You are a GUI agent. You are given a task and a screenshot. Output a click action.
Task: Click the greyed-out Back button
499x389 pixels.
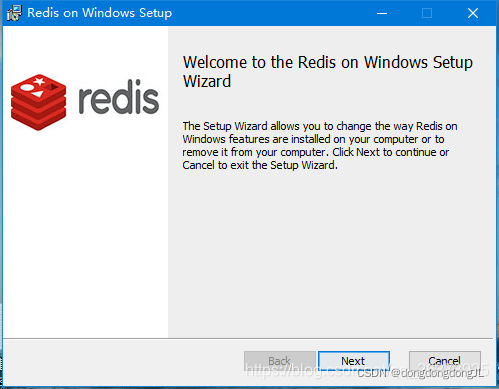280,361
